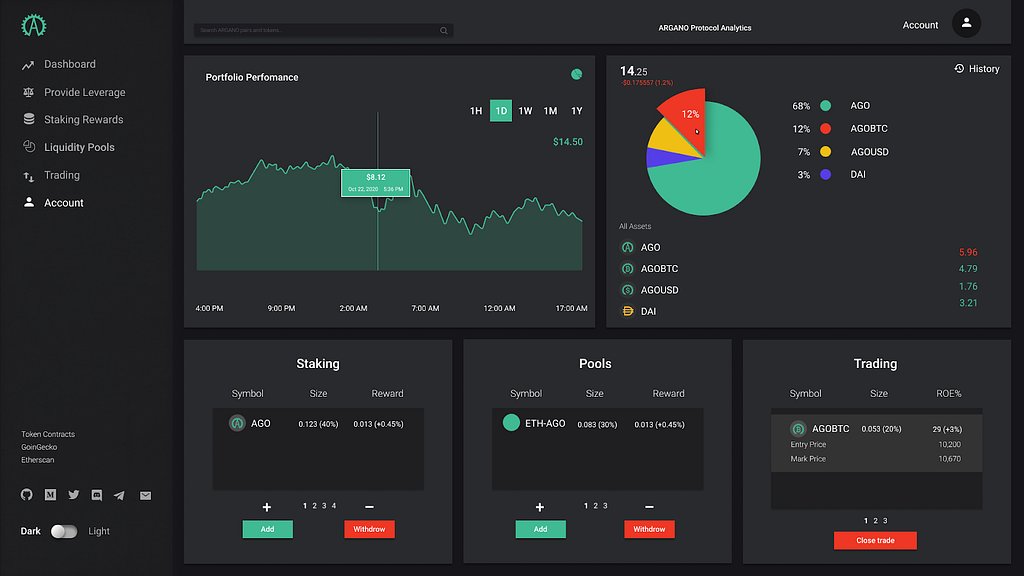Viewport: 1024px width, 576px height.
Task: Click the ARGANO logo icon
Action: pyautogui.click(x=33, y=25)
